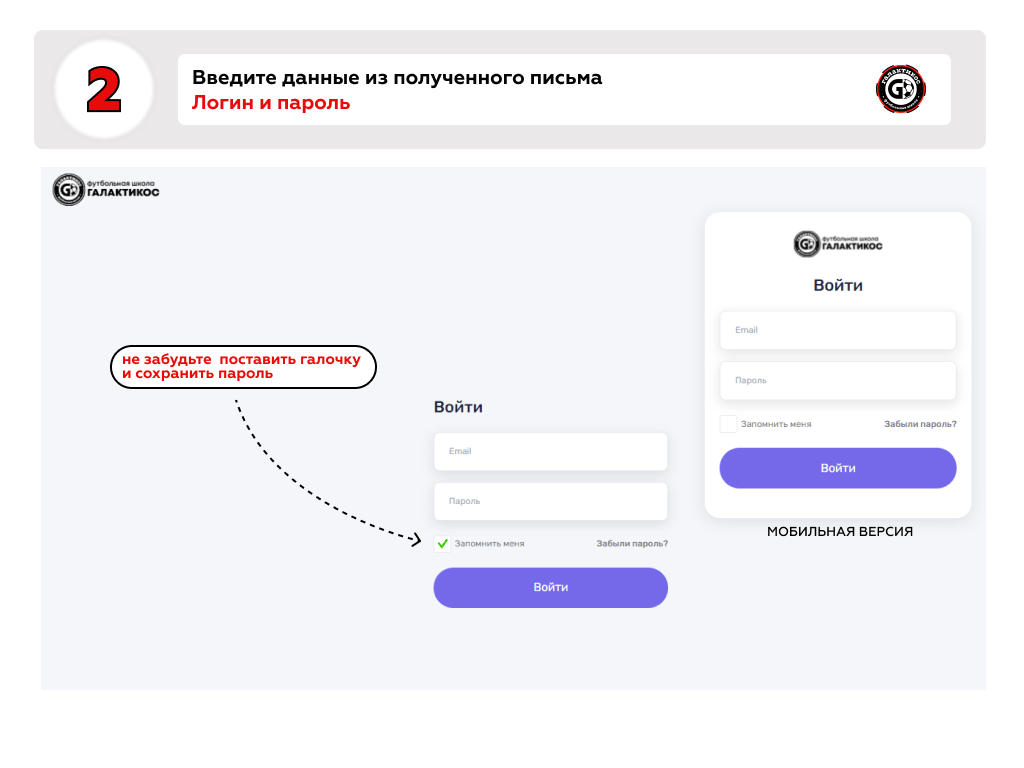The width and height of the screenshot is (1024, 768).
Task: Click the purple 'Войти' button in mobile card
Action: tap(838, 468)
